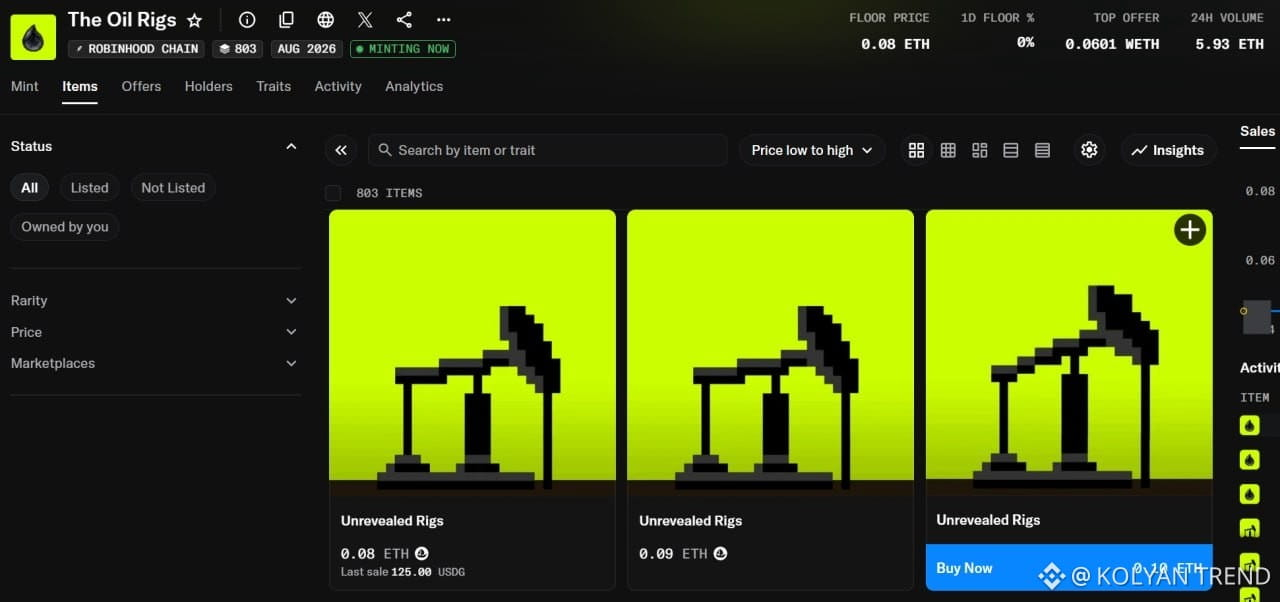Image resolution: width=1280 pixels, height=602 pixels.
Task: Click marketplace icon next to 0.08 ETH
Action: (422, 553)
